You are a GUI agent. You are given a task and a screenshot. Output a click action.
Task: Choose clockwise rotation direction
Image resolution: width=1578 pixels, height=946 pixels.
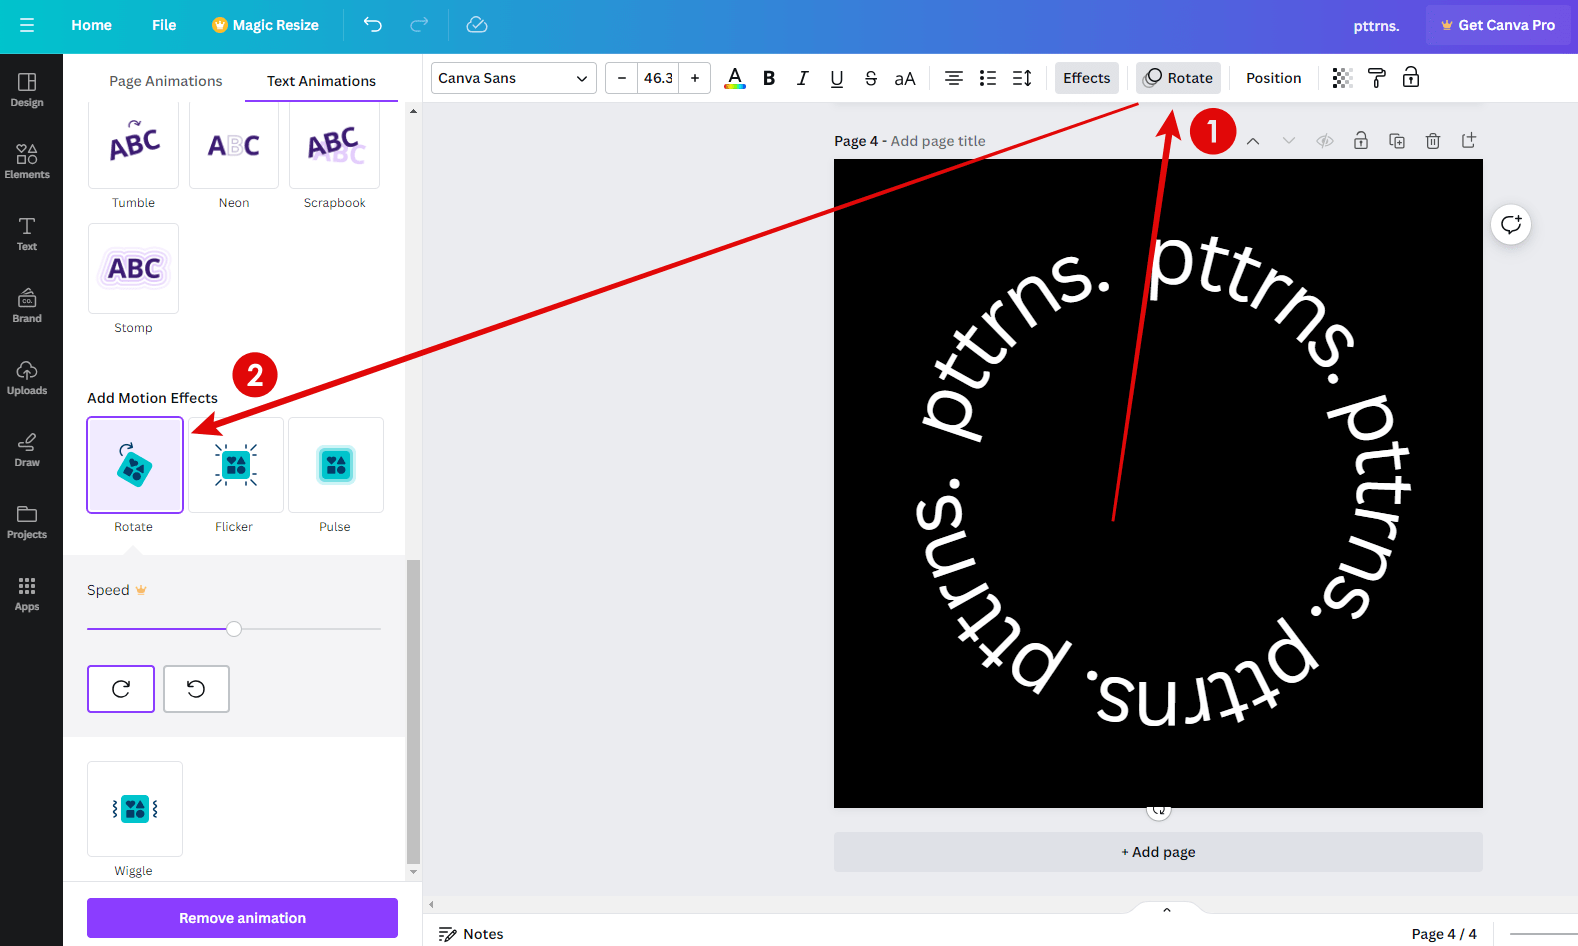coord(121,689)
